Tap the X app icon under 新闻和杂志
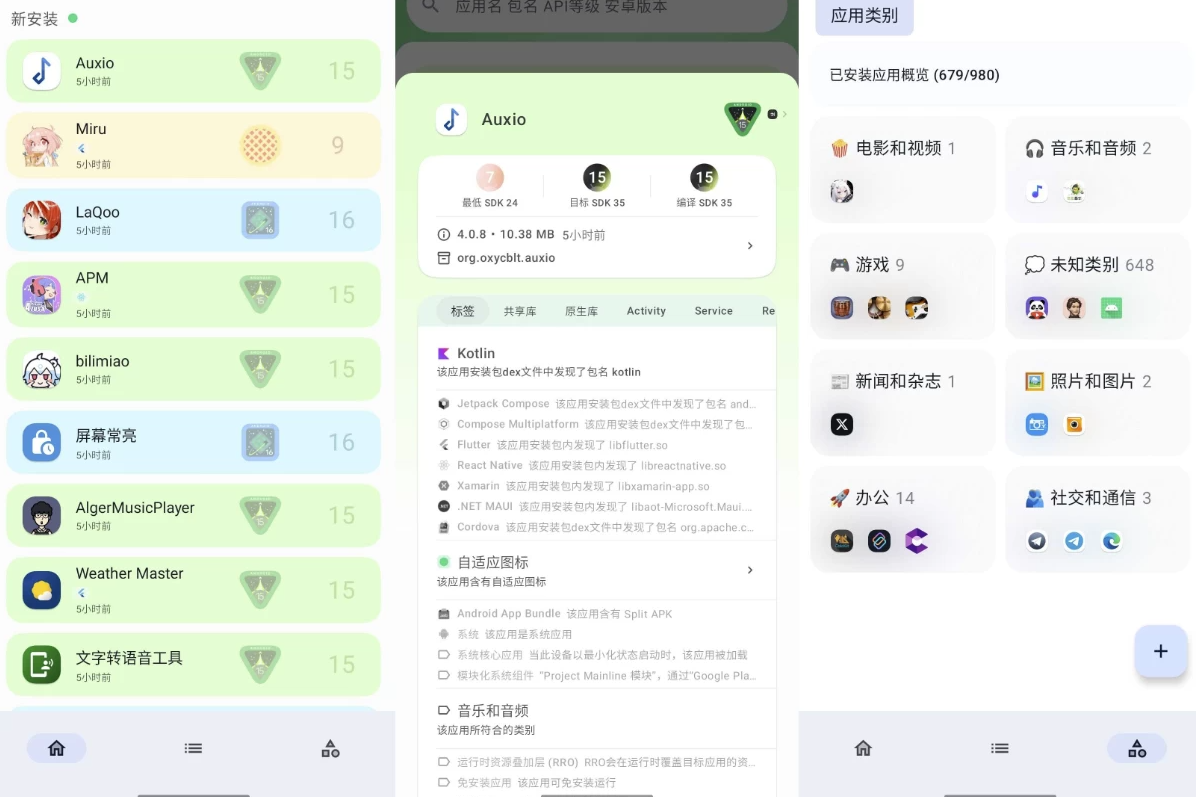The width and height of the screenshot is (1196, 797). click(841, 424)
